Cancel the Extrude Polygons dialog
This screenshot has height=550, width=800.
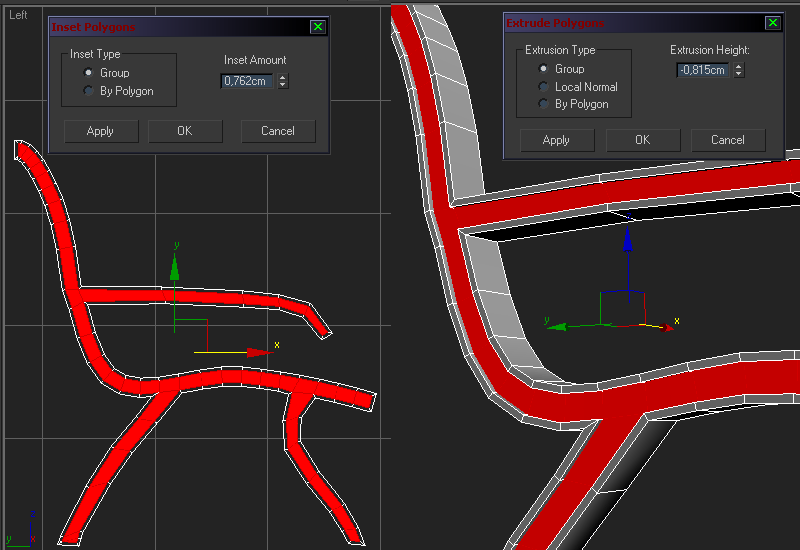click(x=728, y=140)
